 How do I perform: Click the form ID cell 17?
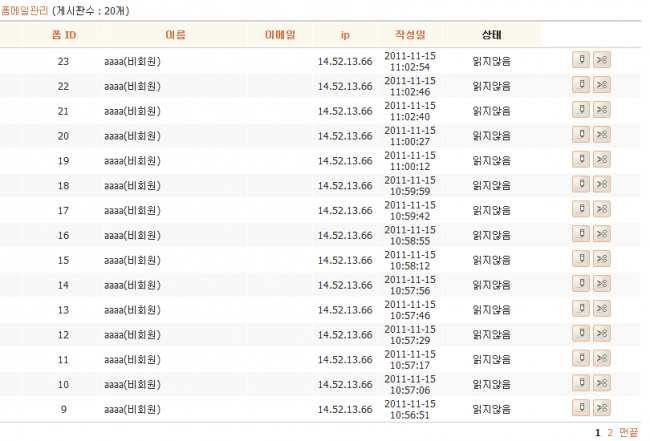tap(63, 211)
